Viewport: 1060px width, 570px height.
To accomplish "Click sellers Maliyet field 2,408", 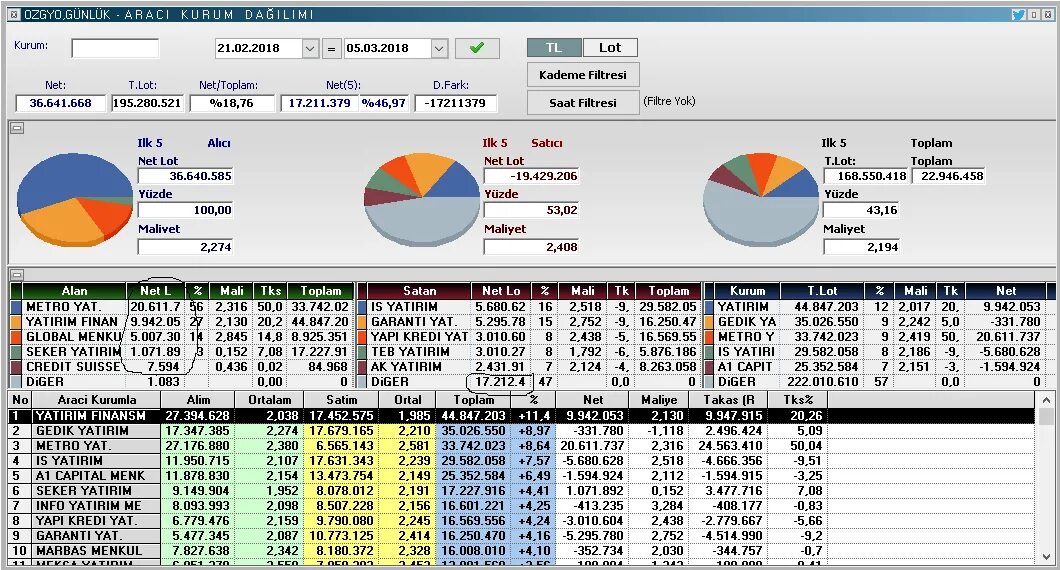I will coord(531,247).
